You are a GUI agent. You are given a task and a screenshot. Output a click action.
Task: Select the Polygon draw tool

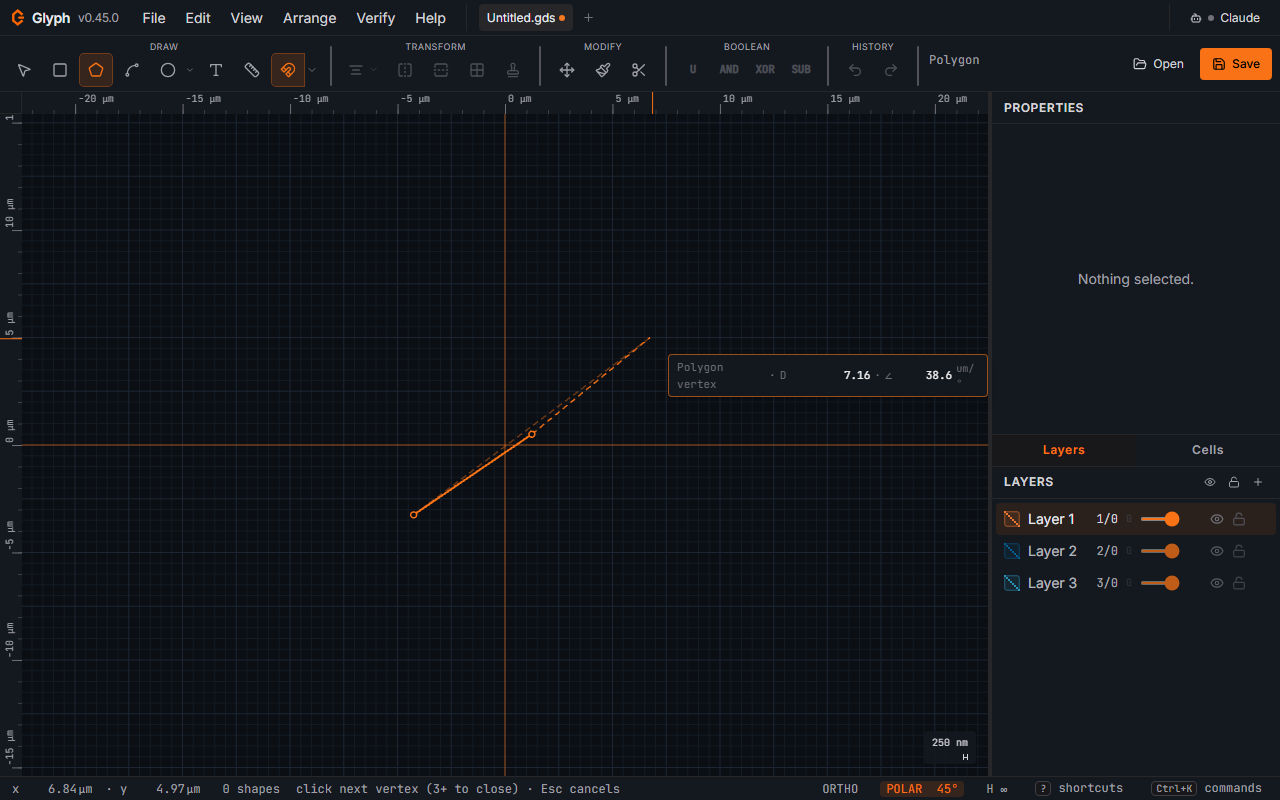point(96,70)
